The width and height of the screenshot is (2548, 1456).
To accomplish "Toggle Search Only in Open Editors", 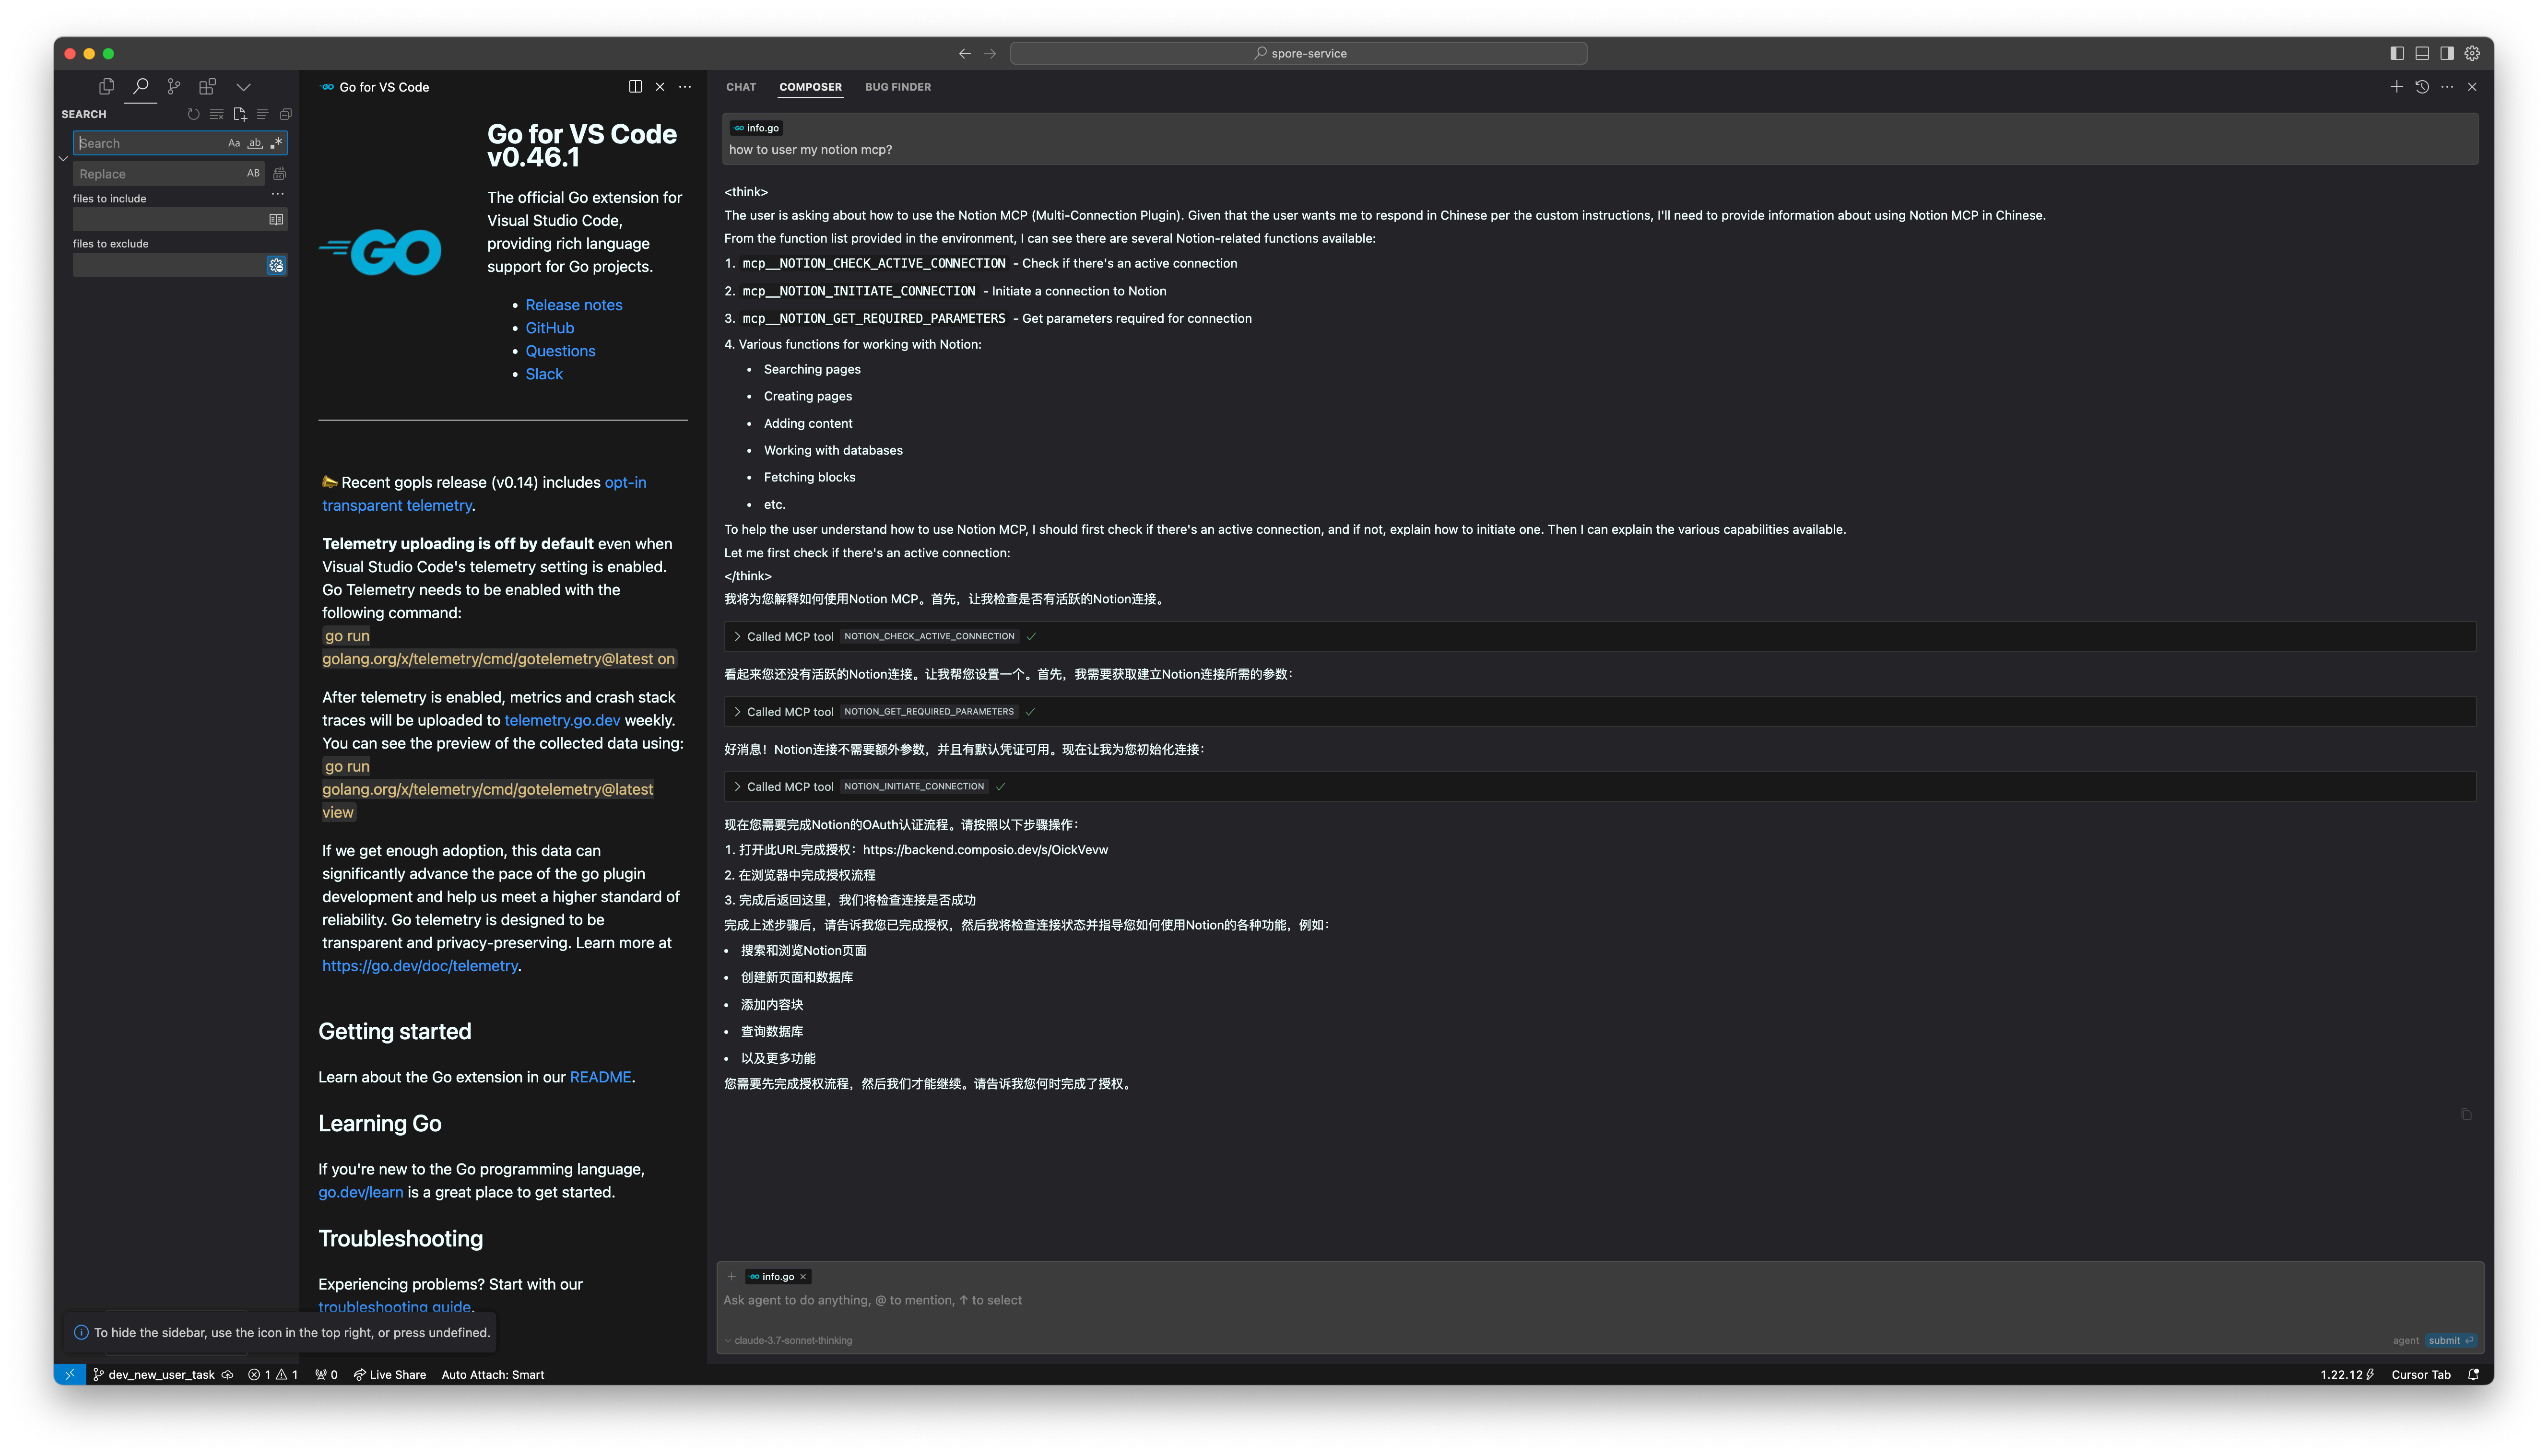I will point(276,219).
